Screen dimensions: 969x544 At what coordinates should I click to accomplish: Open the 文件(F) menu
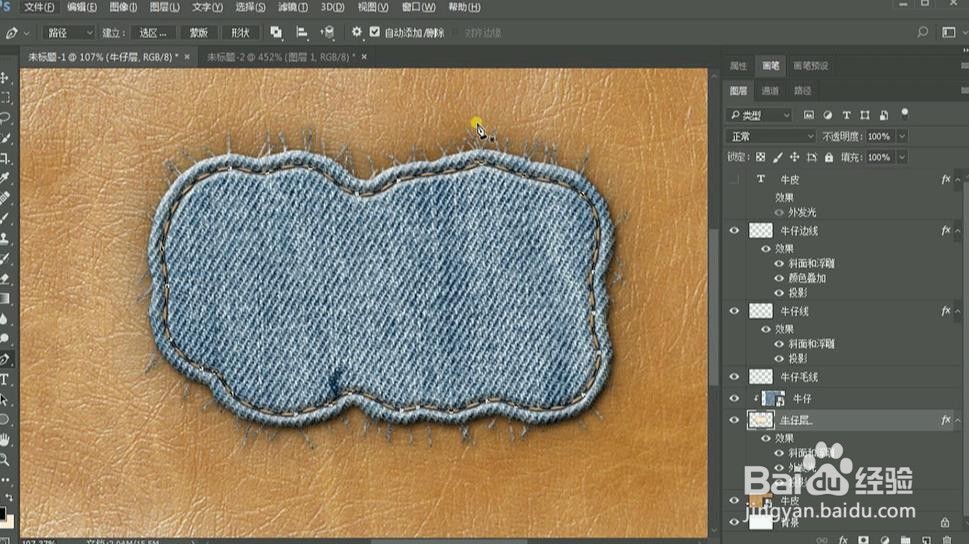click(x=39, y=7)
